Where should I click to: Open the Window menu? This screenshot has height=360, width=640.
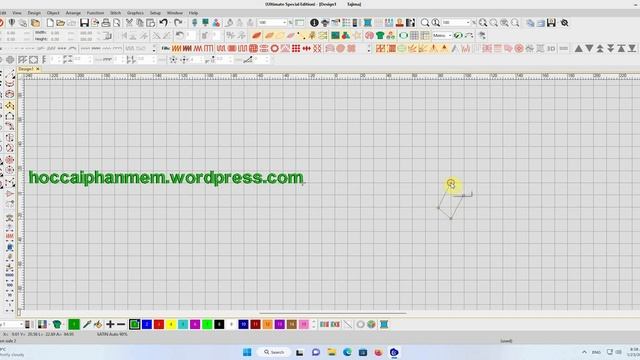(175, 13)
